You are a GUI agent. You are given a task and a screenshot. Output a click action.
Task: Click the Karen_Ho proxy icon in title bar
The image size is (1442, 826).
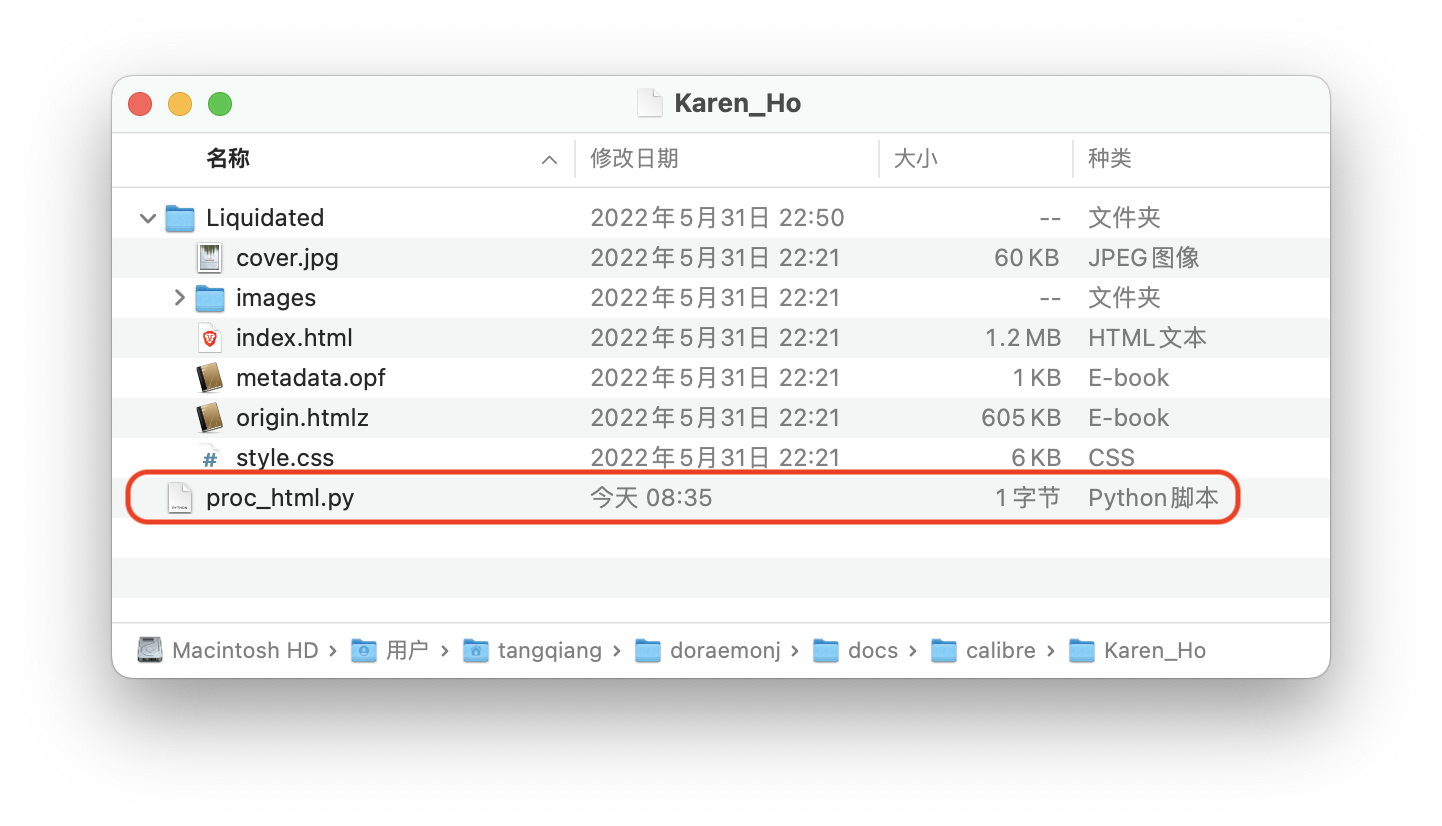[x=649, y=103]
